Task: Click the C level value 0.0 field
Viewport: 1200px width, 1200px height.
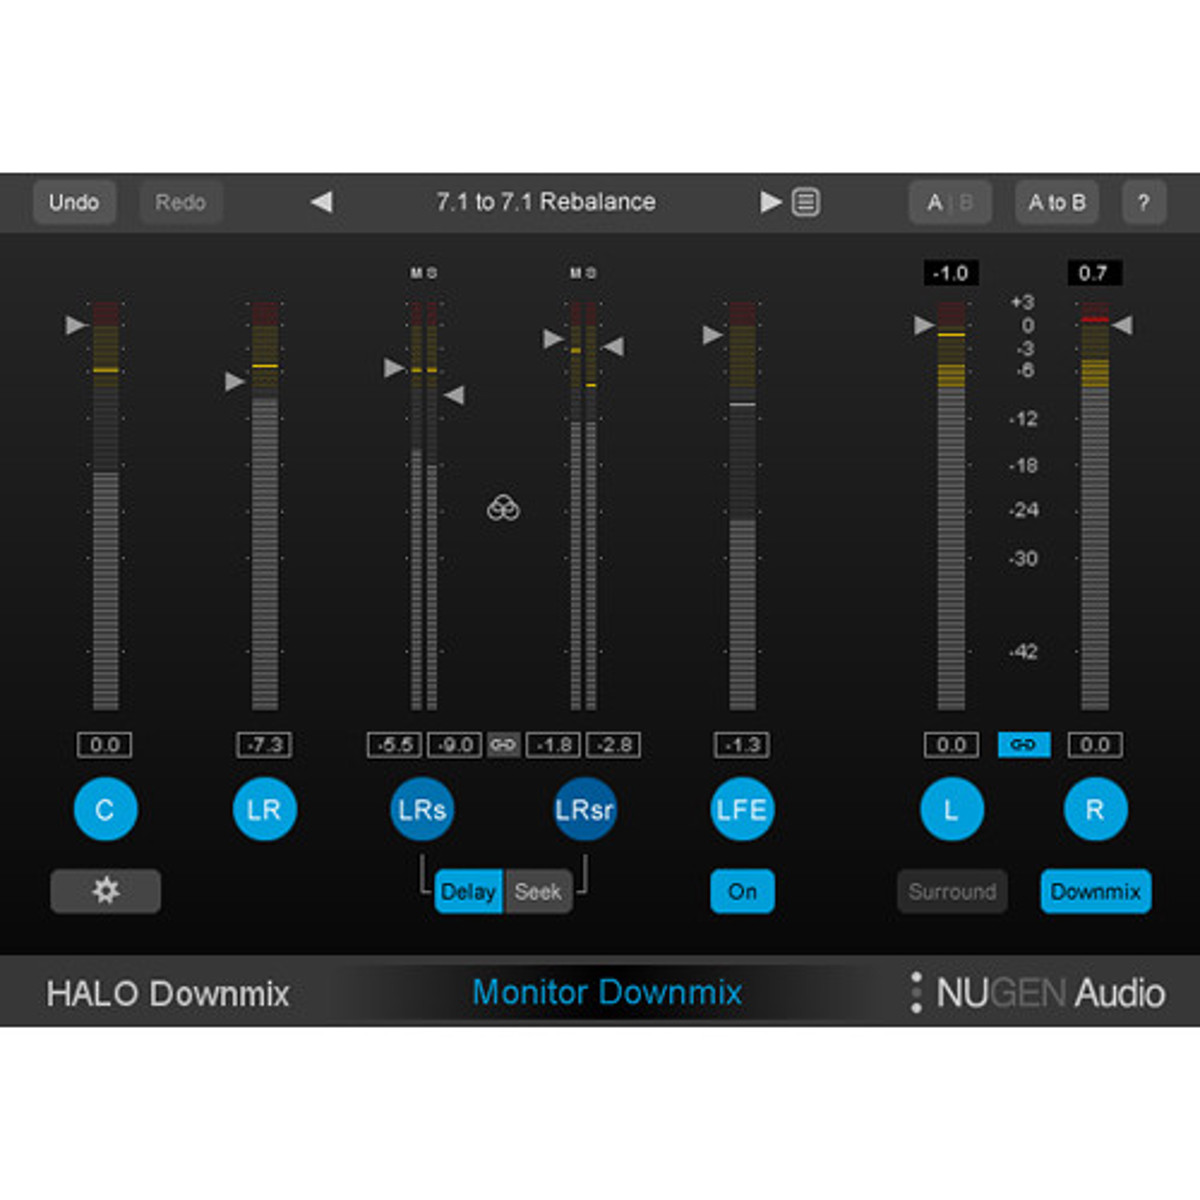Action: pos(104,745)
